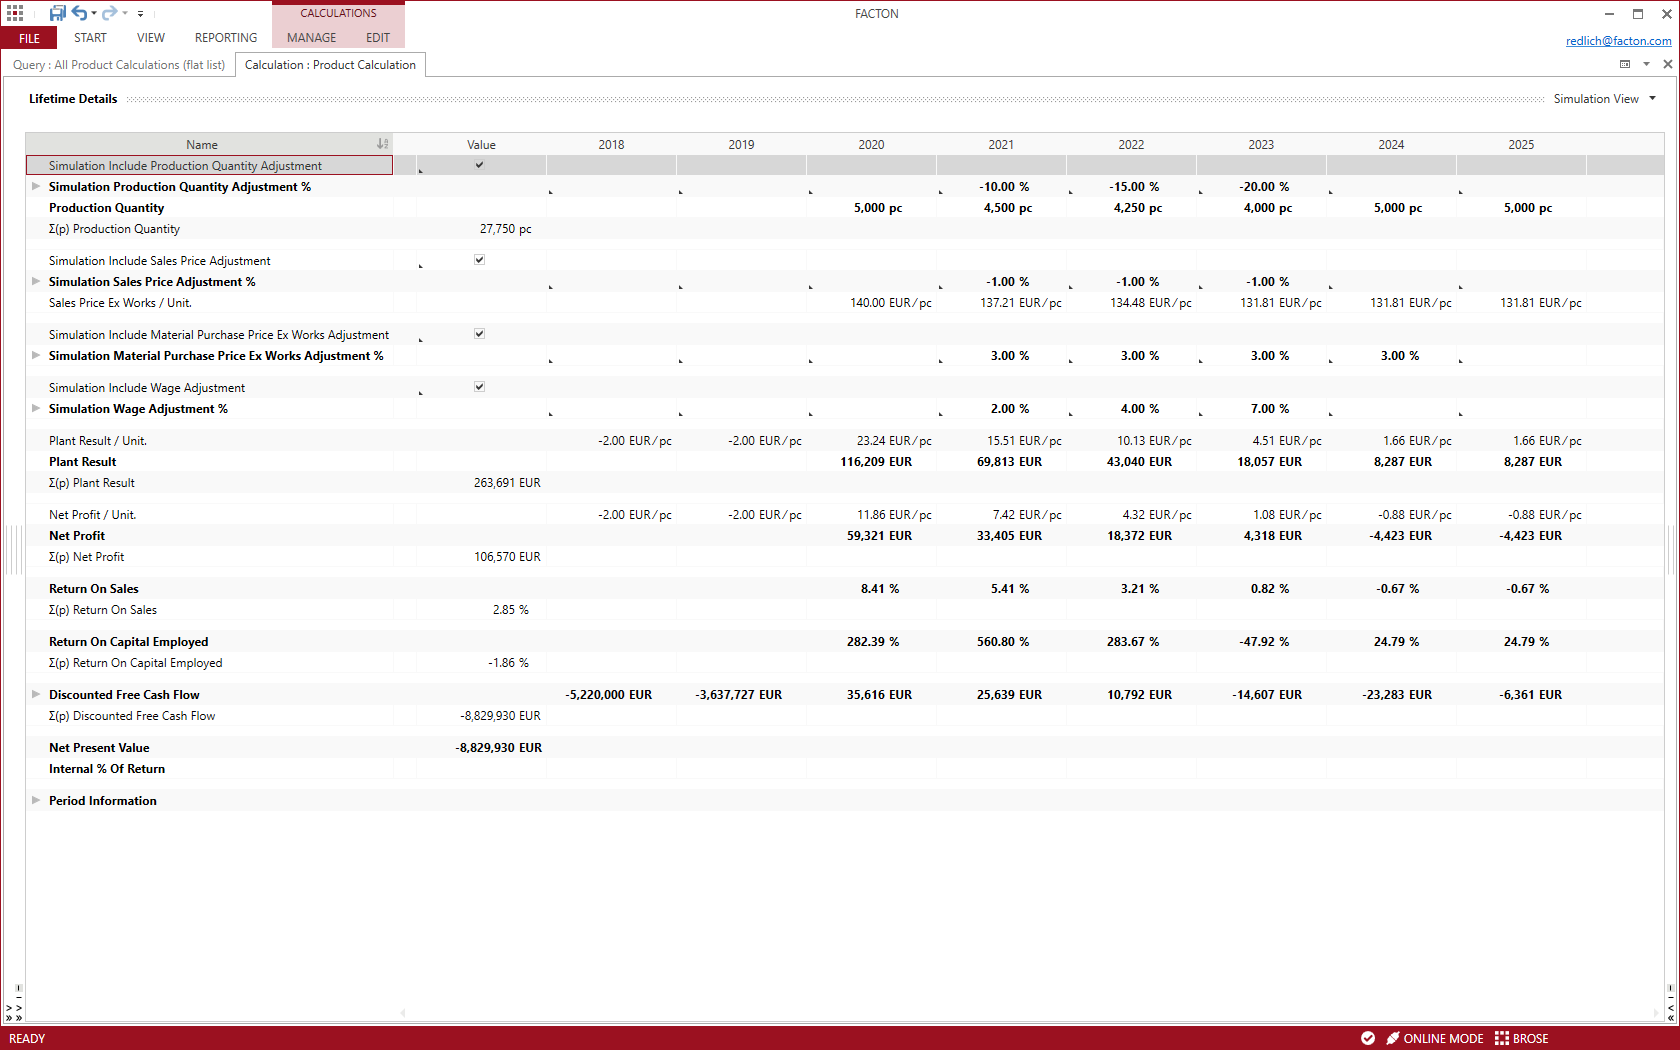The image size is (1680, 1050).
Task: Maximize the FACTON window
Action: [1638, 14]
